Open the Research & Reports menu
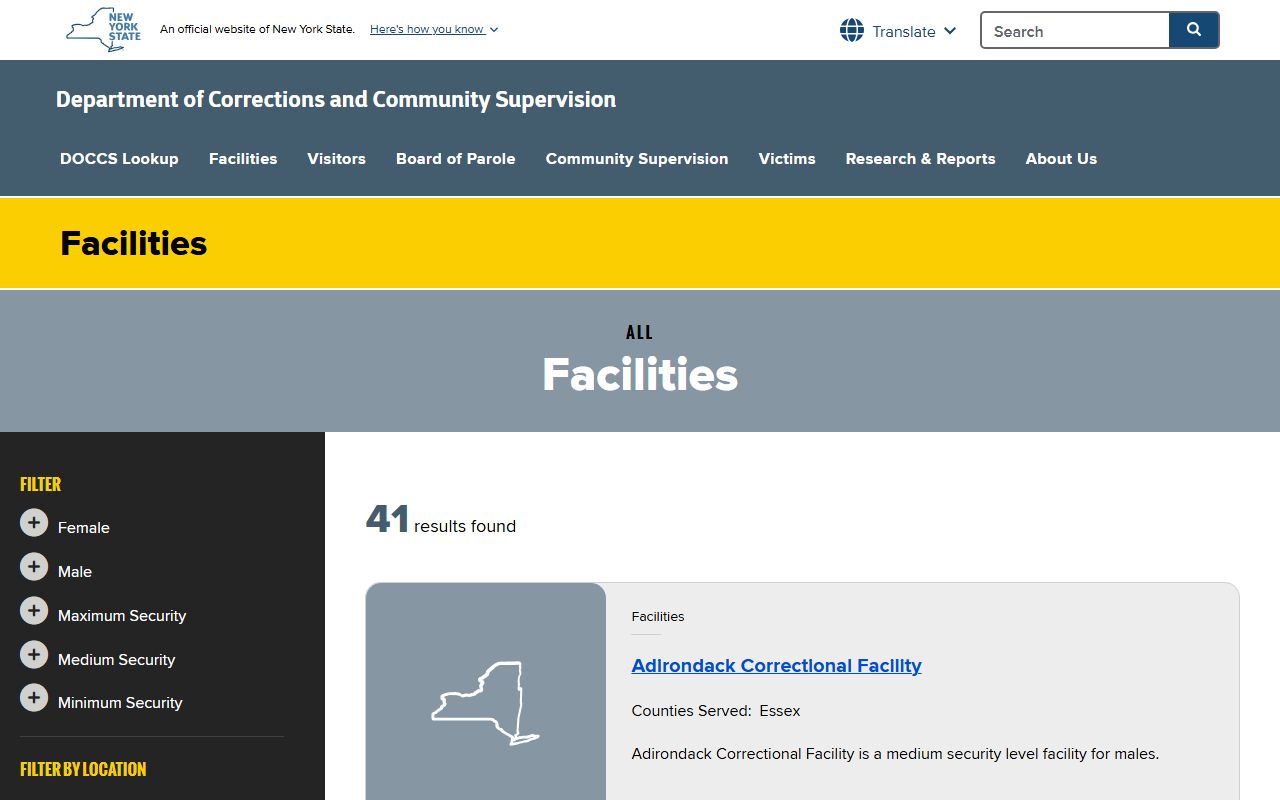 (920, 158)
